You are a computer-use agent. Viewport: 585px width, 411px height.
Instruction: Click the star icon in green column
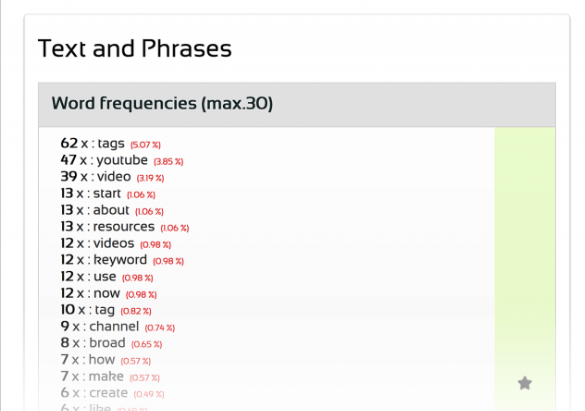coord(525,383)
